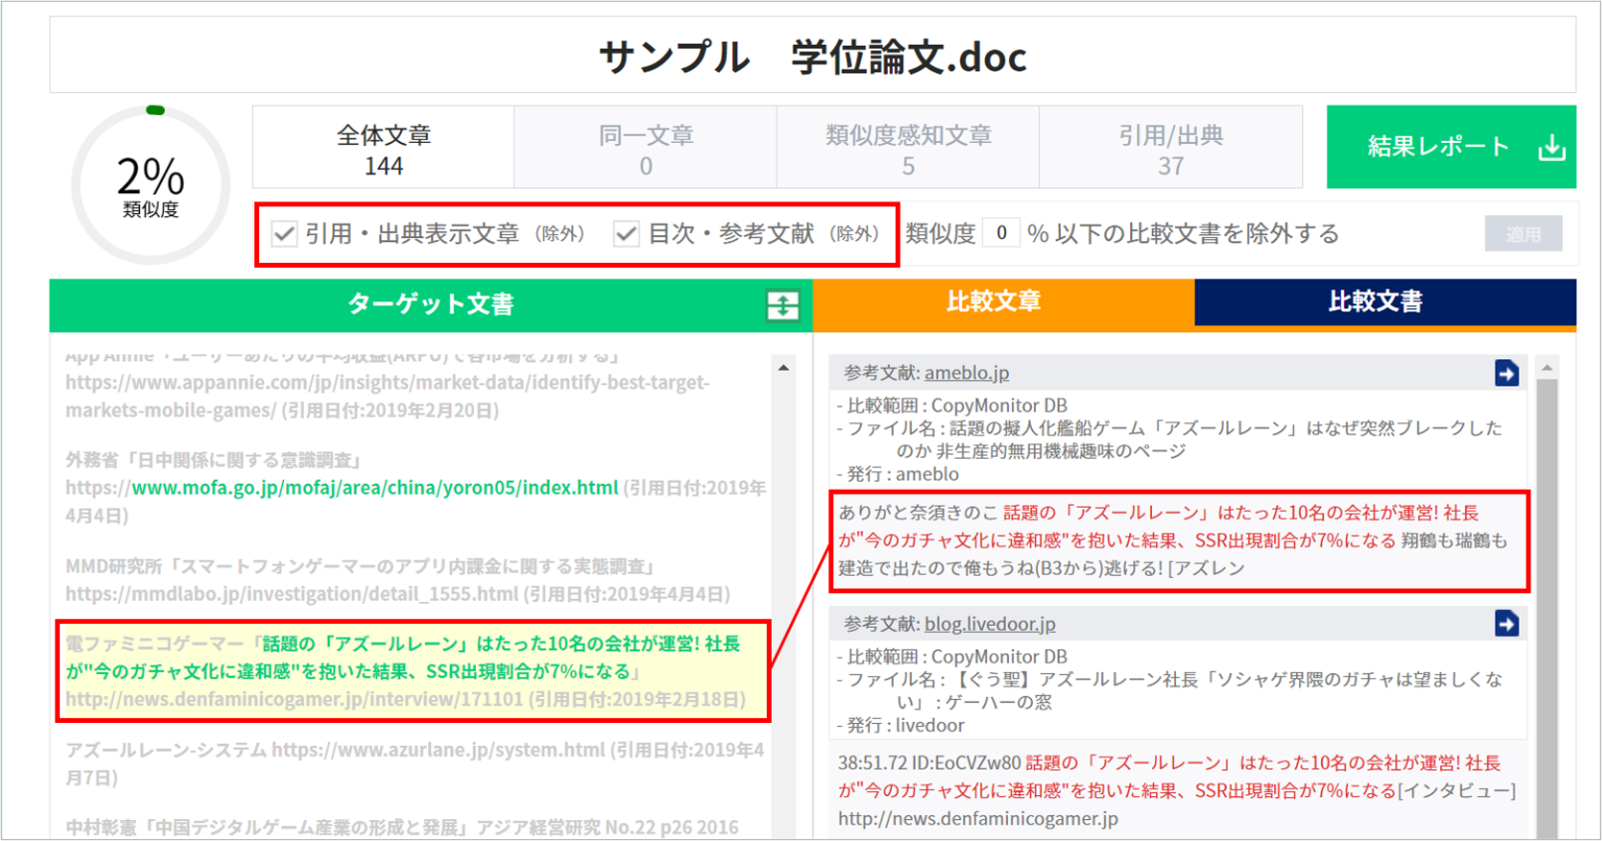Screen dimensions: 1602x841
Task: Click the swap/expand icon on ターゲット文書 header
Action: [x=783, y=305]
